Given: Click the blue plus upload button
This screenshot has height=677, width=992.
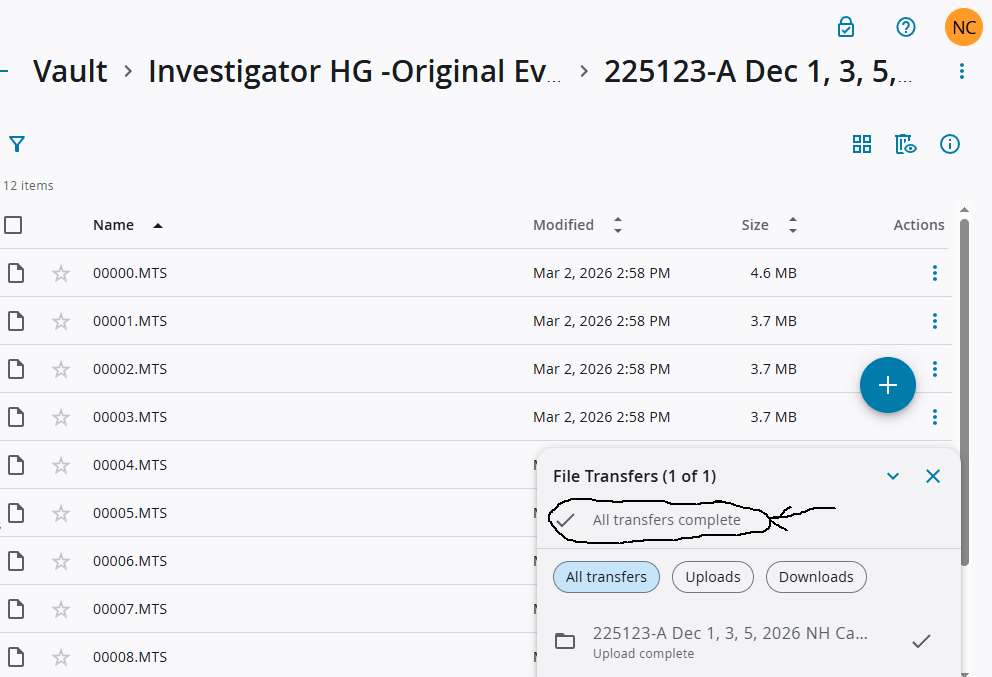Looking at the screenshot, I should coord(887,385).
